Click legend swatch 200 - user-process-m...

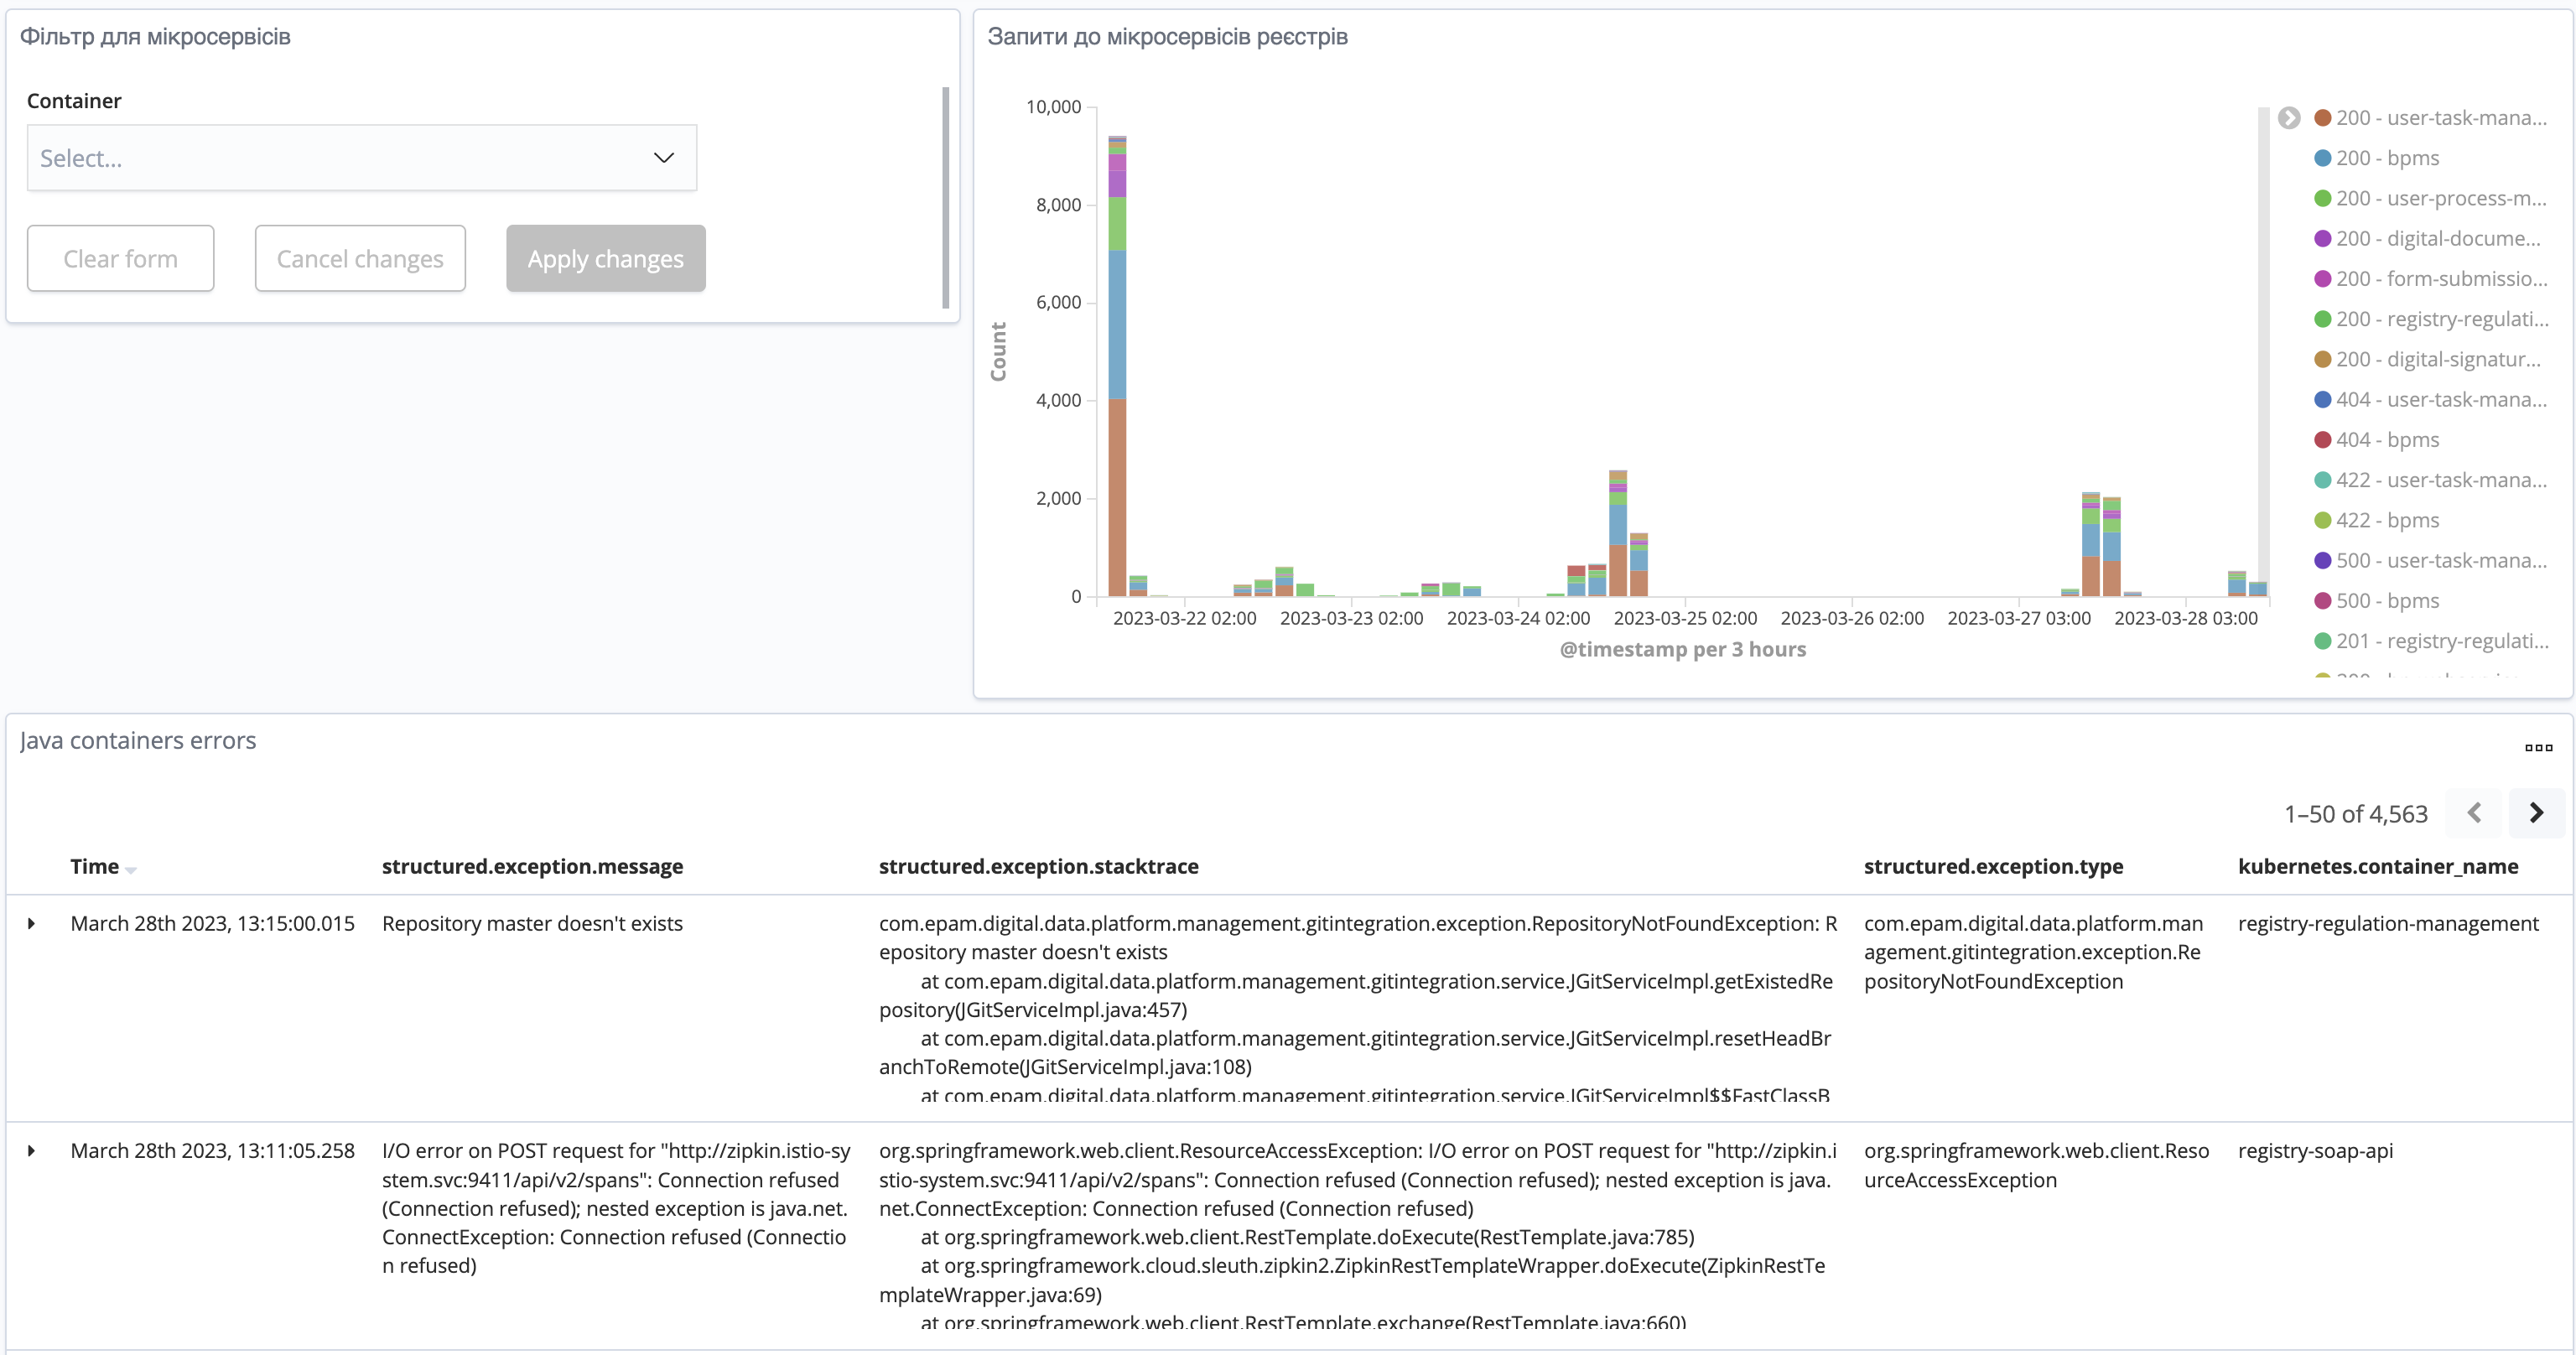2323,198
